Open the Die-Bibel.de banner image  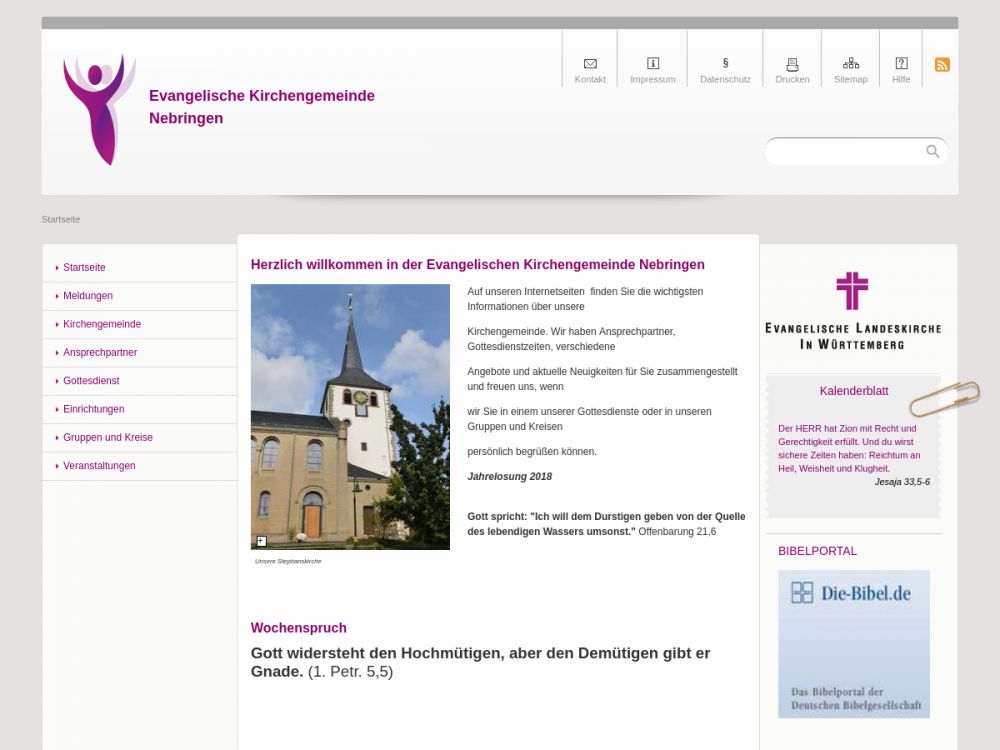pyautogui.click(x=854, y=644)
